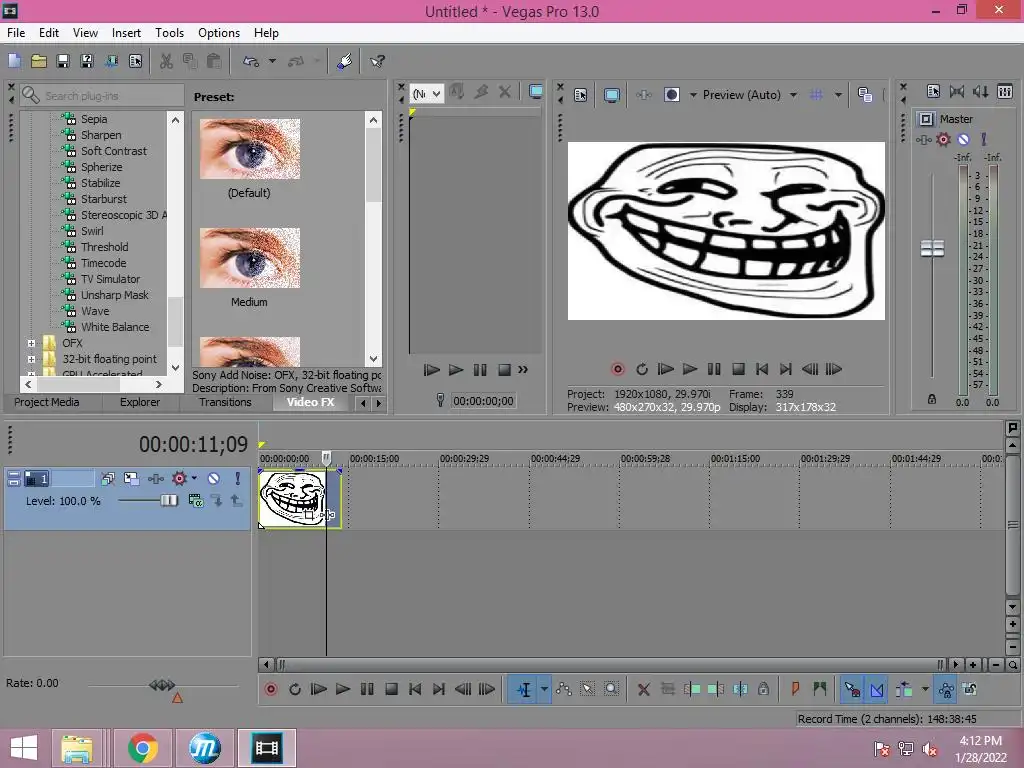Expand the OFX folder in plug-in tree
The width and height of the screenshot is (1024, 768).
tap(31, 343)
